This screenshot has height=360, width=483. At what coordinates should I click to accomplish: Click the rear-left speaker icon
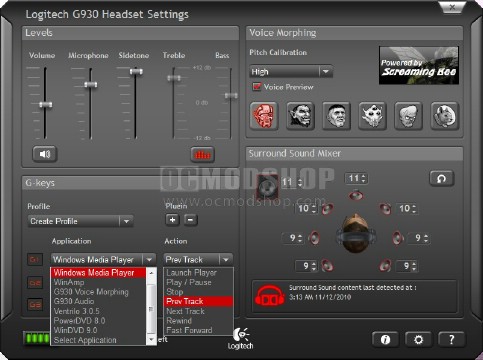pyautogui.click(x=327, y=266)
